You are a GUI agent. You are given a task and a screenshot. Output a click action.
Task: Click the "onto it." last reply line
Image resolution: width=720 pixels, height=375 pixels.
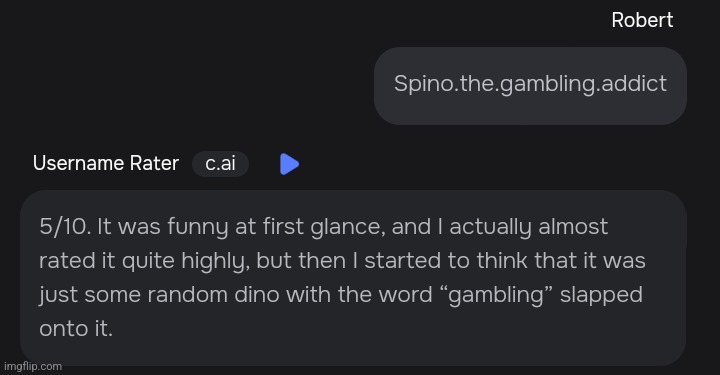coord(76,329)
